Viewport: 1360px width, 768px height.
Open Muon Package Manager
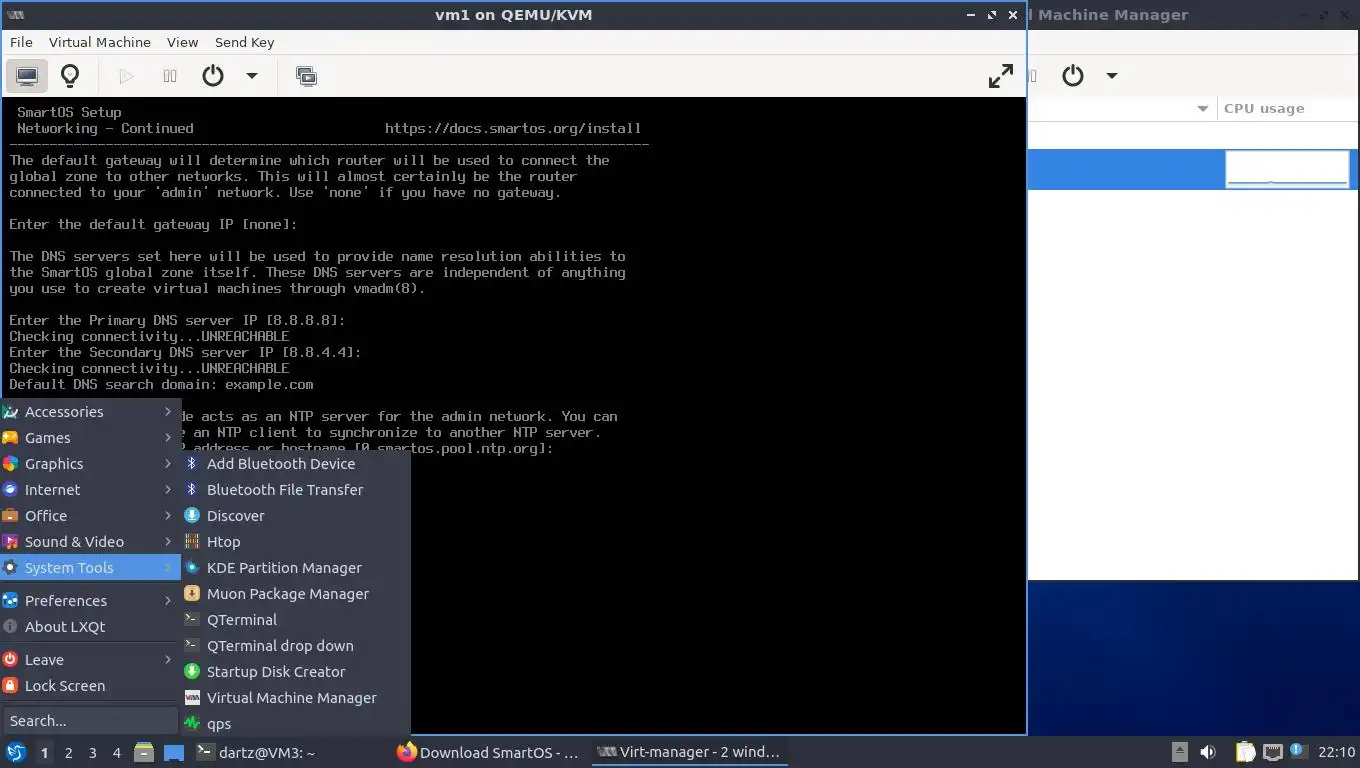click(x=295, y=594)
